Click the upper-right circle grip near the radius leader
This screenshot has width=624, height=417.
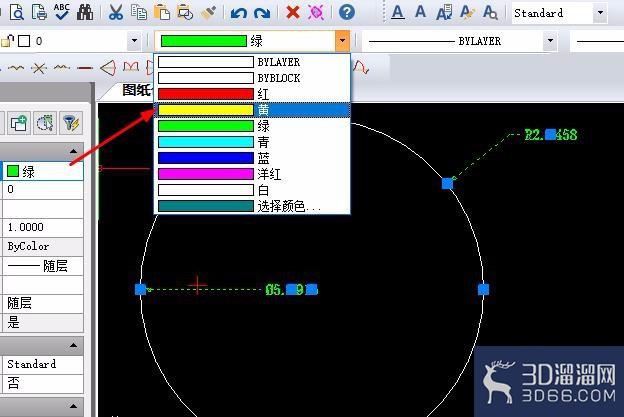tap(447, 183)
